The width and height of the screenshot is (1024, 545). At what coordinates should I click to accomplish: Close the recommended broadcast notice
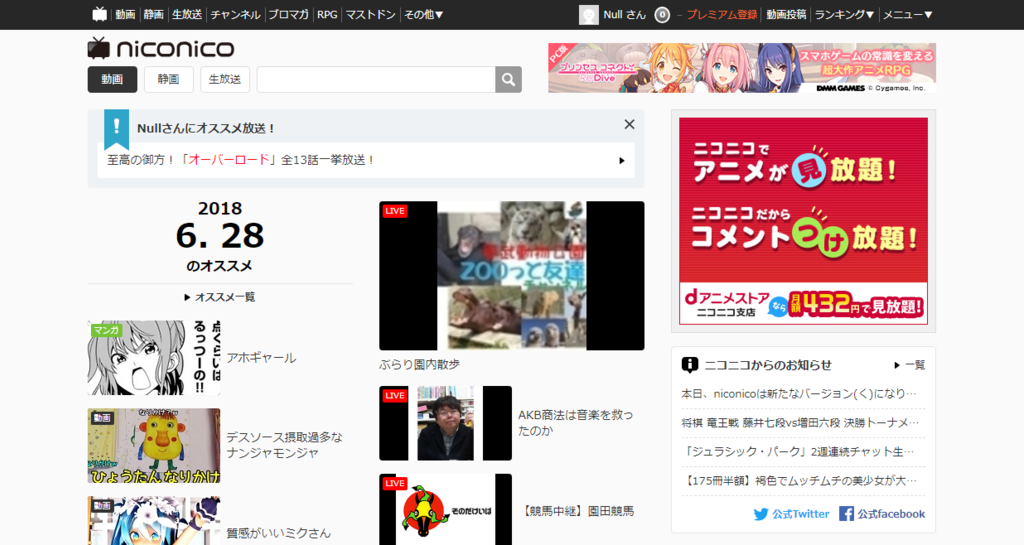coord(629,124)
